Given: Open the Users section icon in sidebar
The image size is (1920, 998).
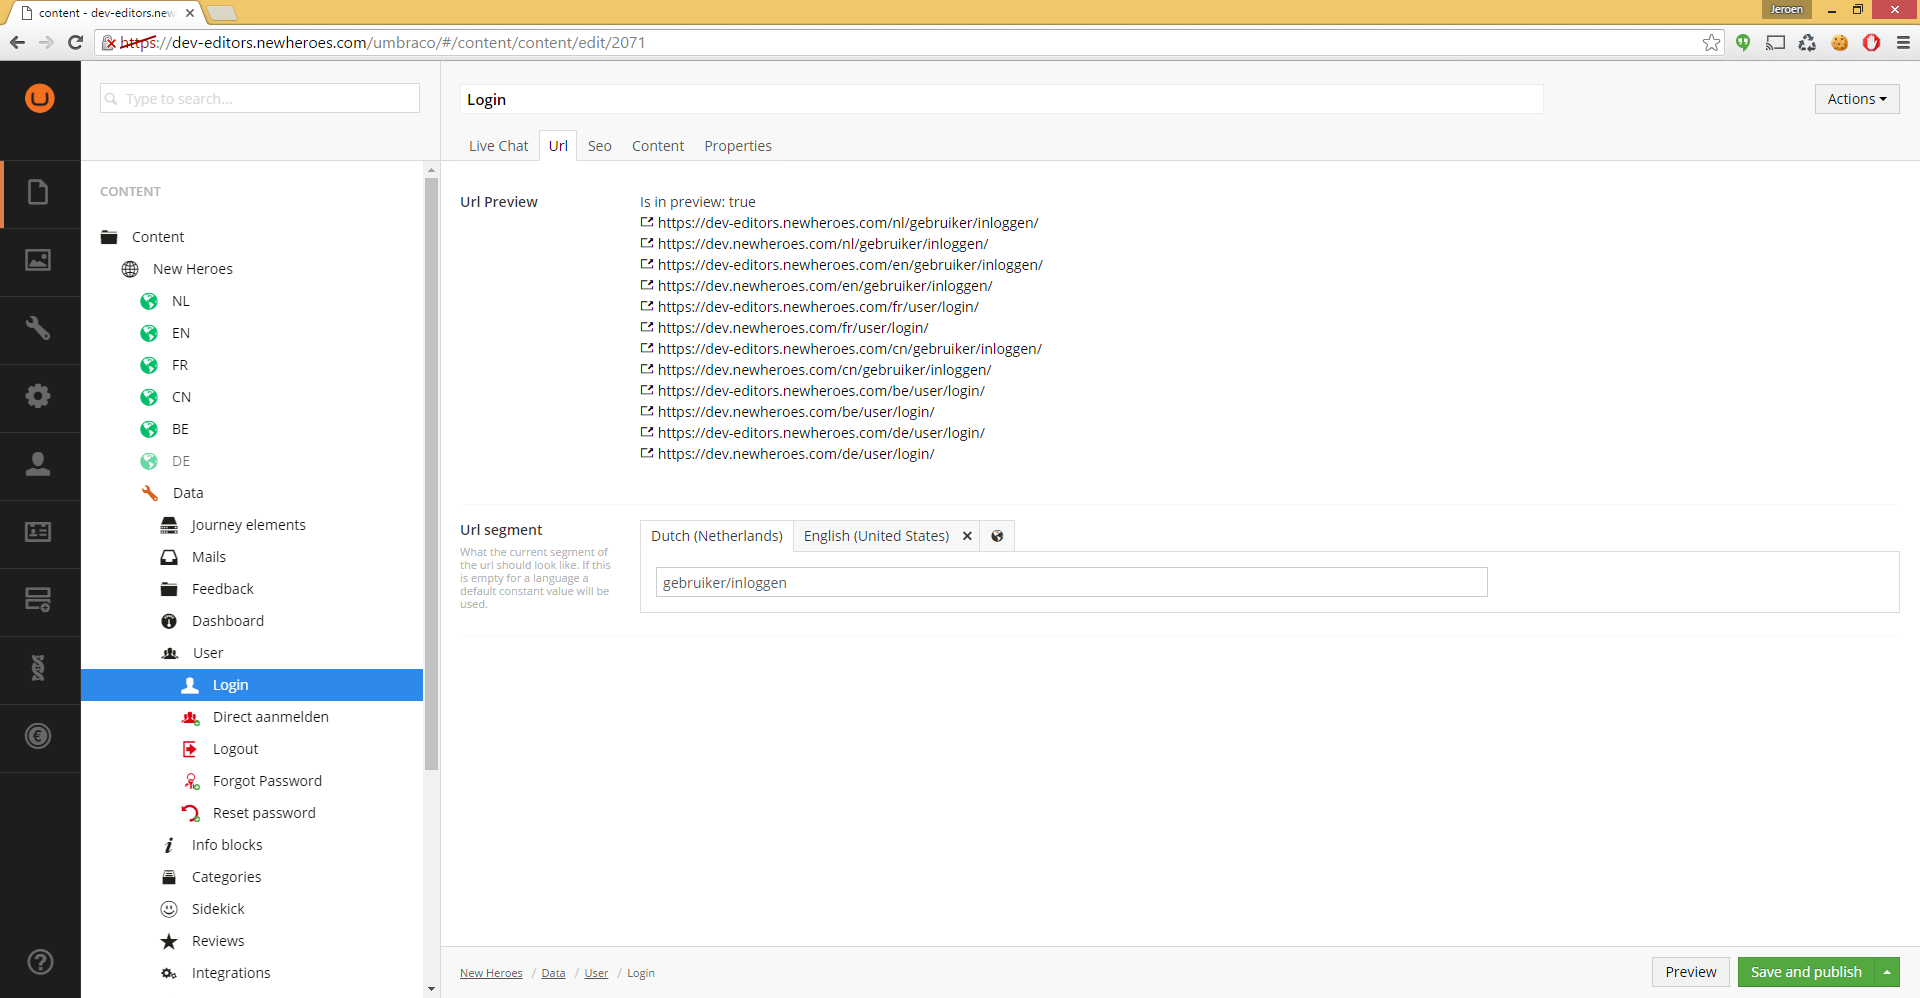Looking at the screenshot, I should click(38, 464).
